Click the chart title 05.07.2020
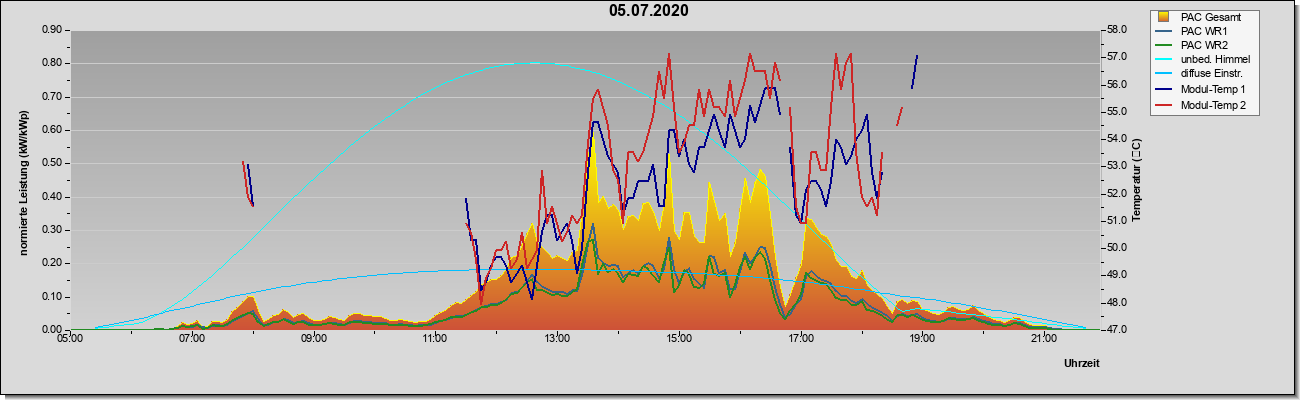The width and height of the screenshot is (1300, 400). point(648,11)
